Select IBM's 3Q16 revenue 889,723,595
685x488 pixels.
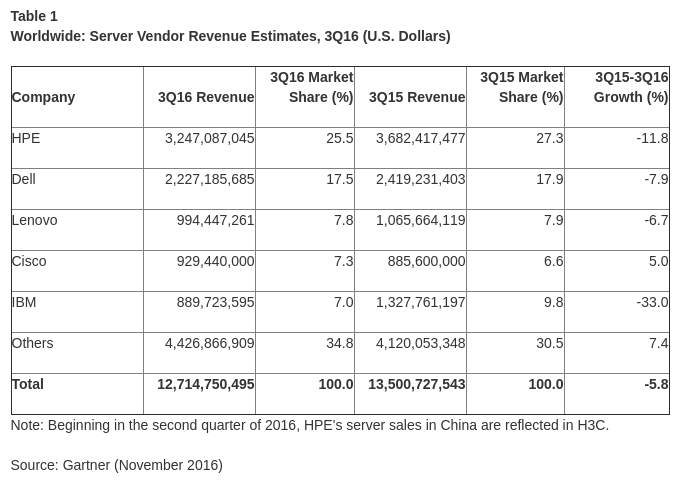(x=215, y=302)
